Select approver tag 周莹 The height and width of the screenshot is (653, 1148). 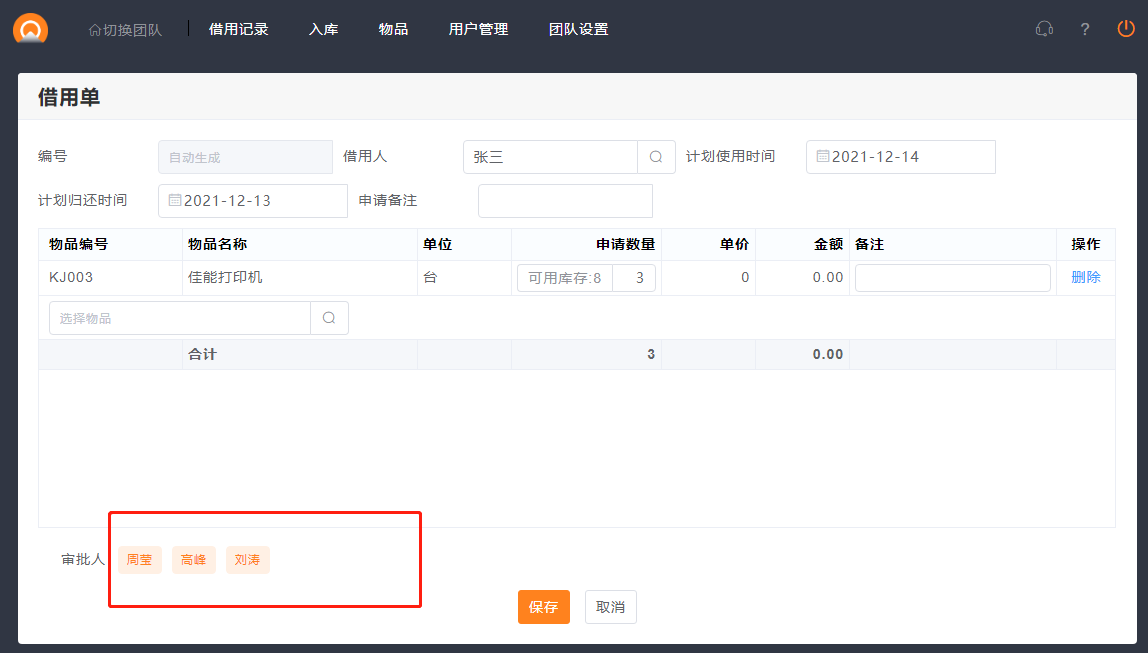139,560
